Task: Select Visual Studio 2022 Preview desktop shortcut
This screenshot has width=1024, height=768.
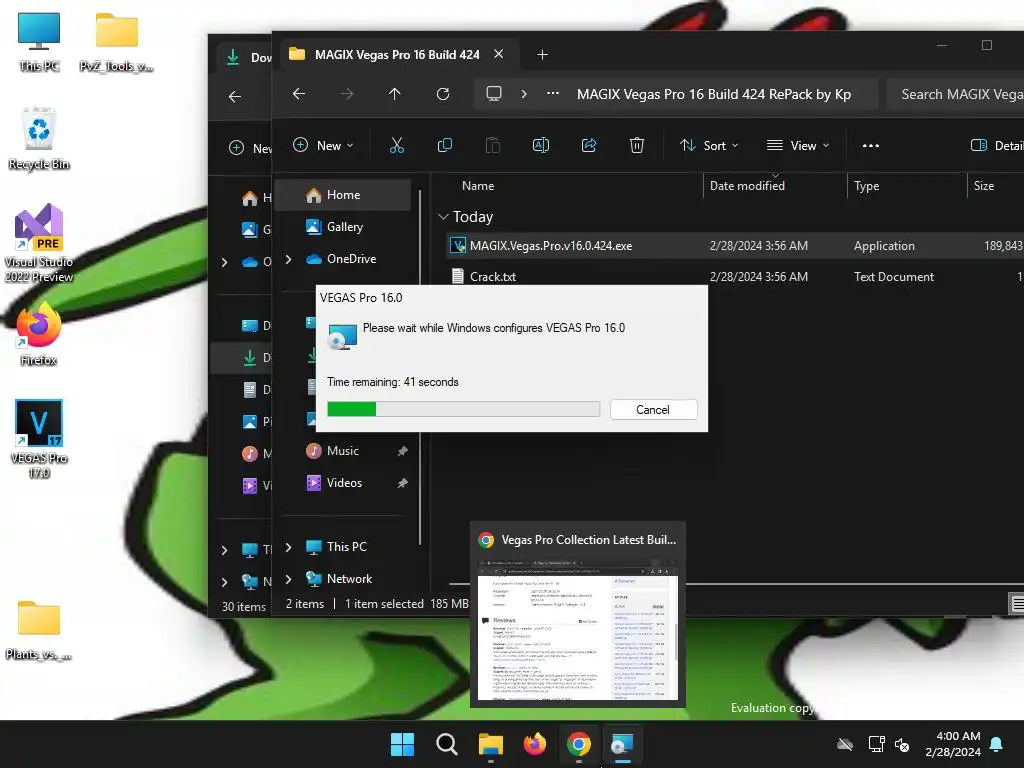Action: click(x=39, y=244)
